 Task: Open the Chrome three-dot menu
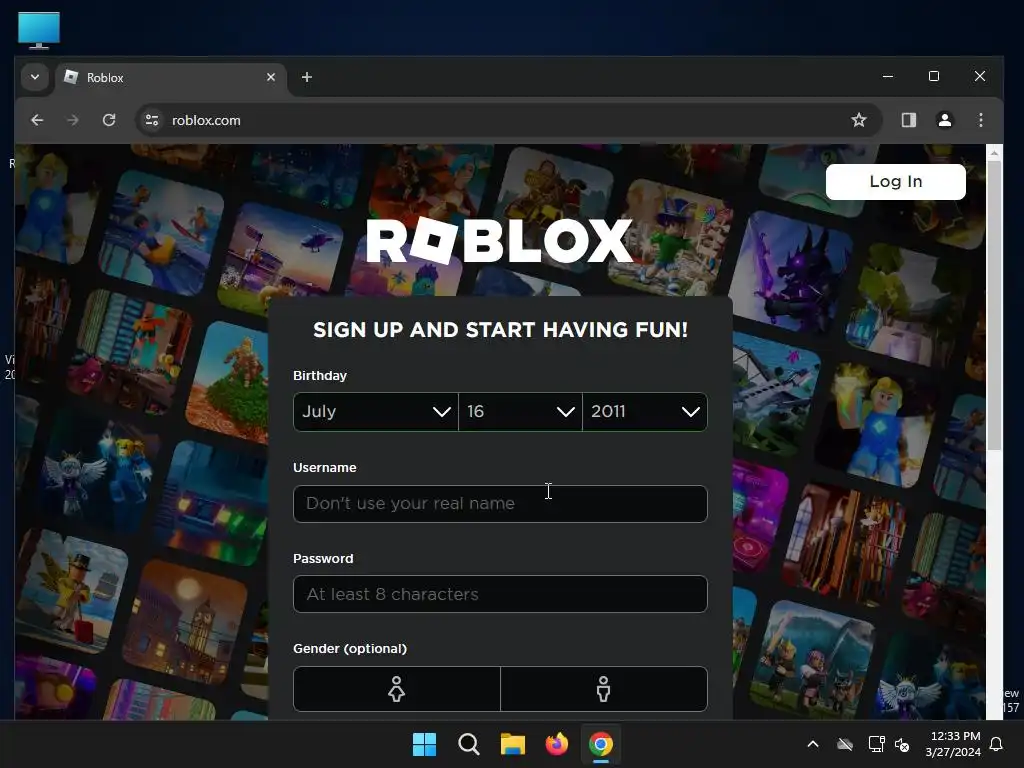[x=981, y=120]
